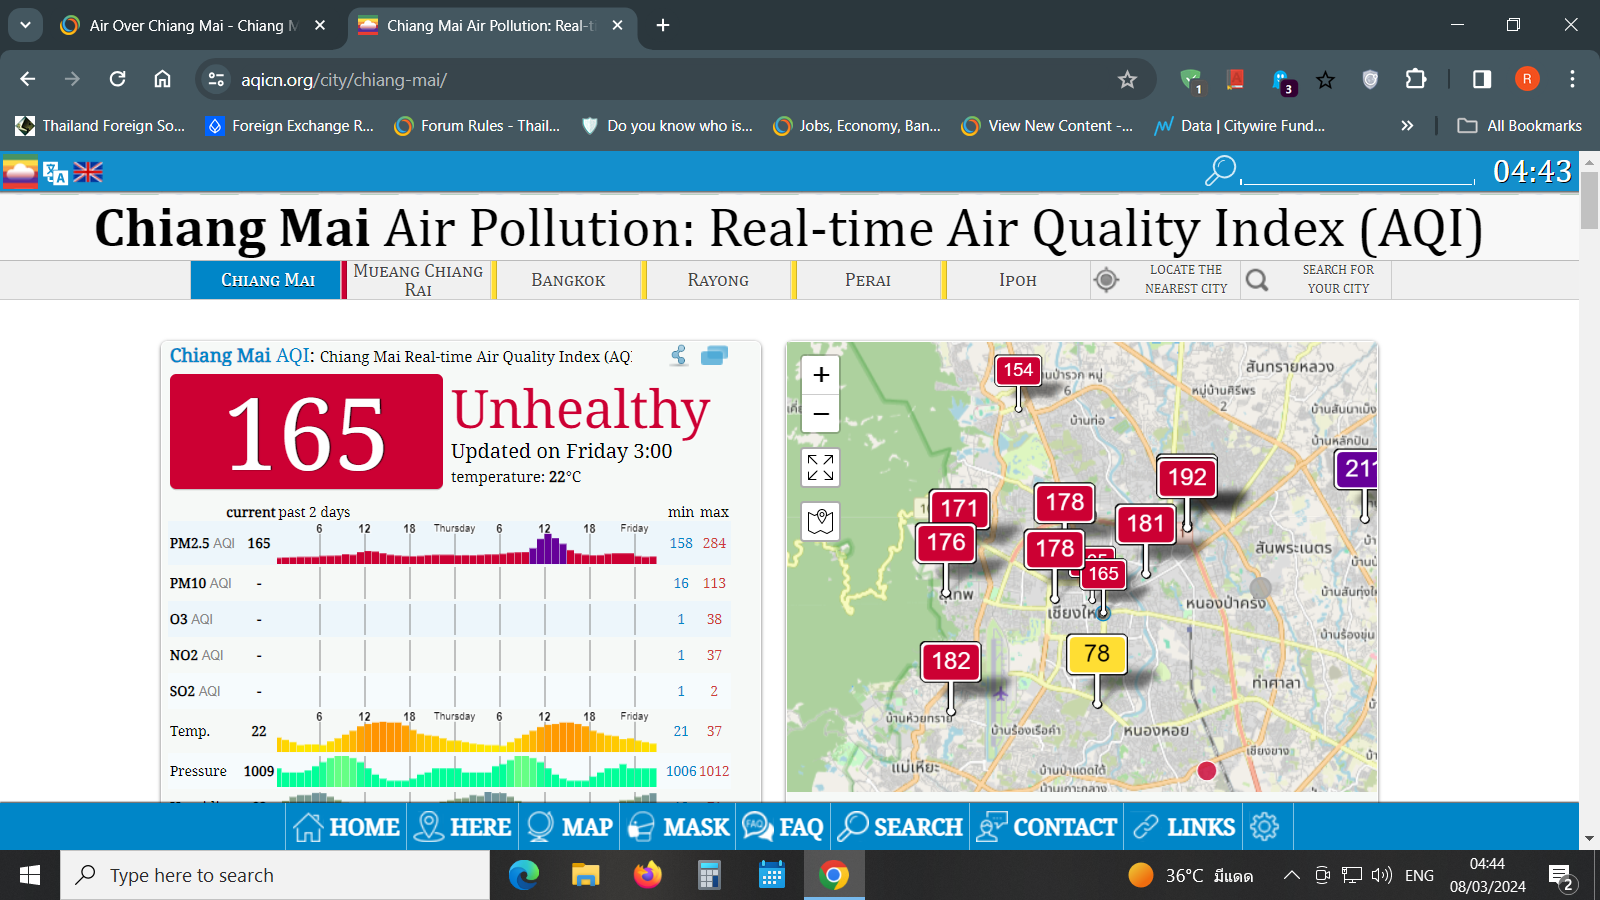Click HOME in the bottom navigation

[345, 826]
